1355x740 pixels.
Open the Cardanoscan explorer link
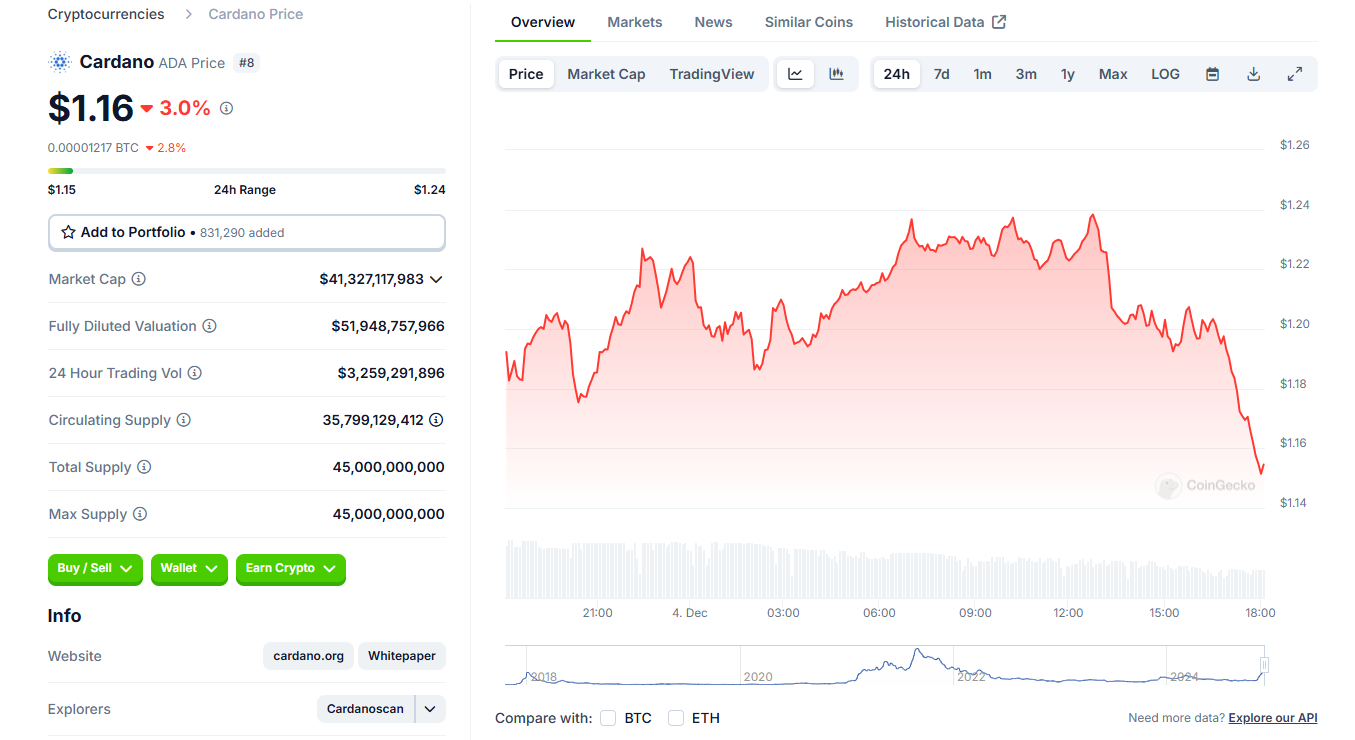[x=366, y=709]
